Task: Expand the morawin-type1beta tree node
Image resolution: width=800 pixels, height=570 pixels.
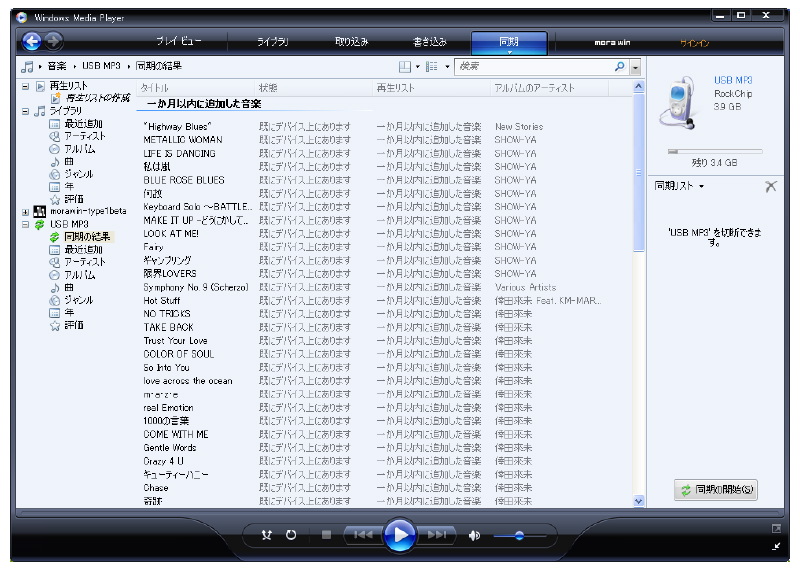Action: click(26, 212)
